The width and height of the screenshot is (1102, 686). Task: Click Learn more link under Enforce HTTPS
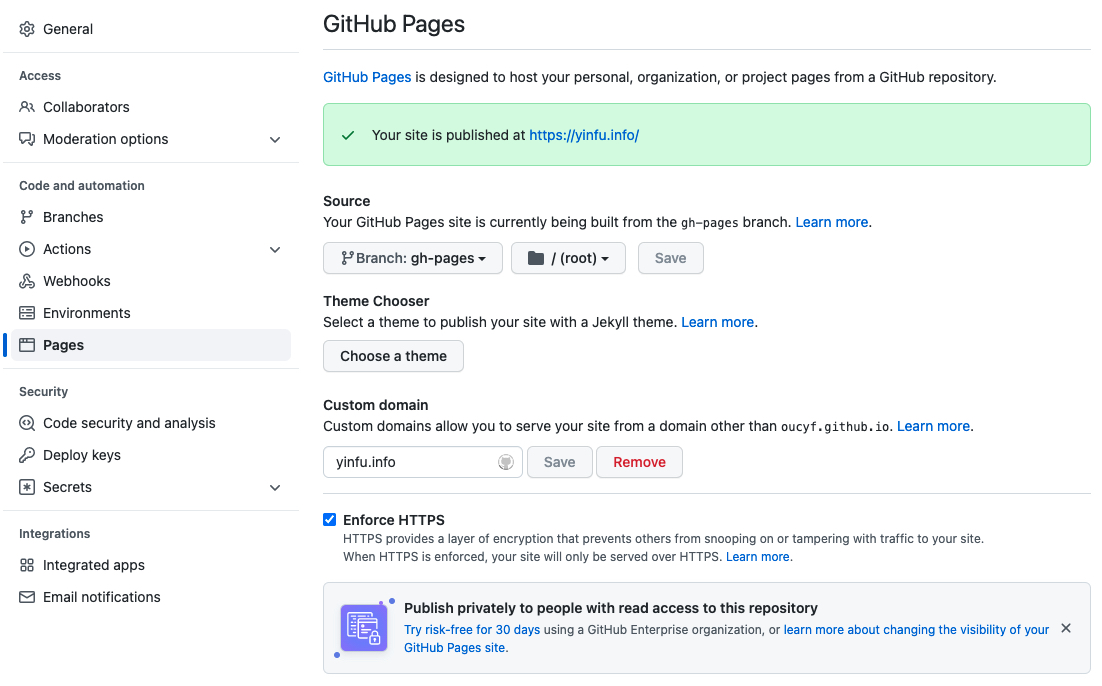point(758,557)
